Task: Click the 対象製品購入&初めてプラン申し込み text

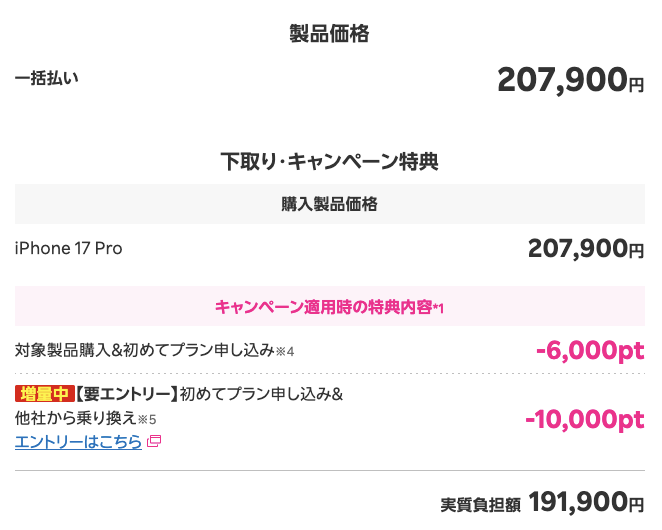Action: click(x=144, y=350)
